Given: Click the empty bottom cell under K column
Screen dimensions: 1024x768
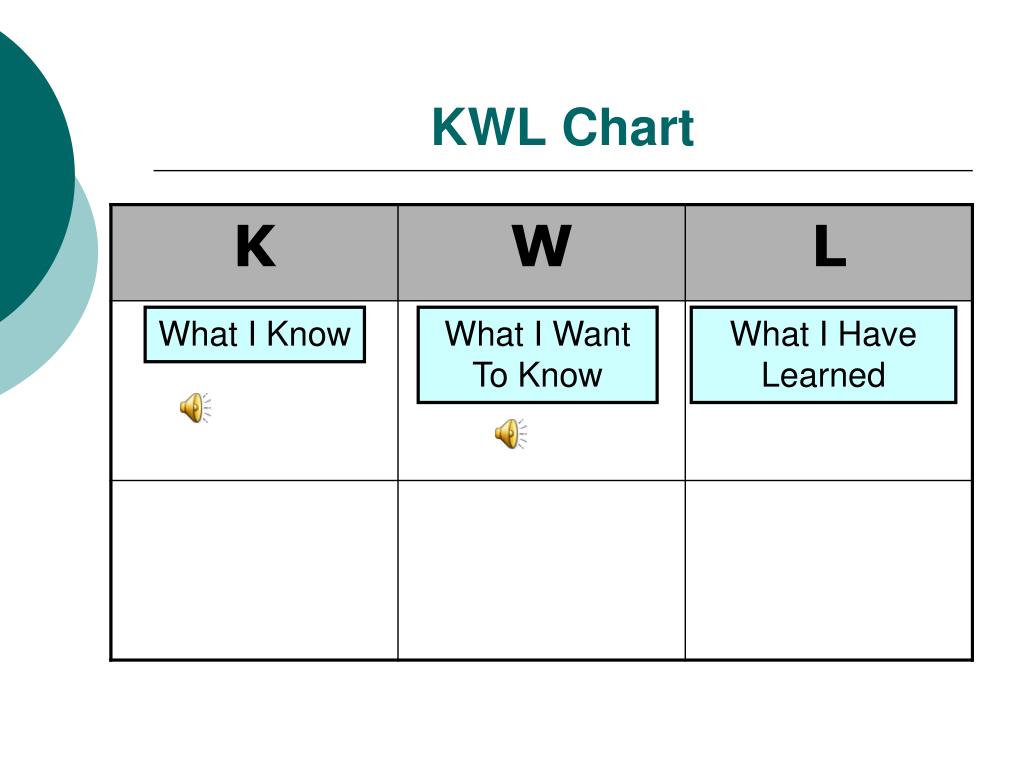Looking at the screenshot, I should click(x=255, y=570).
